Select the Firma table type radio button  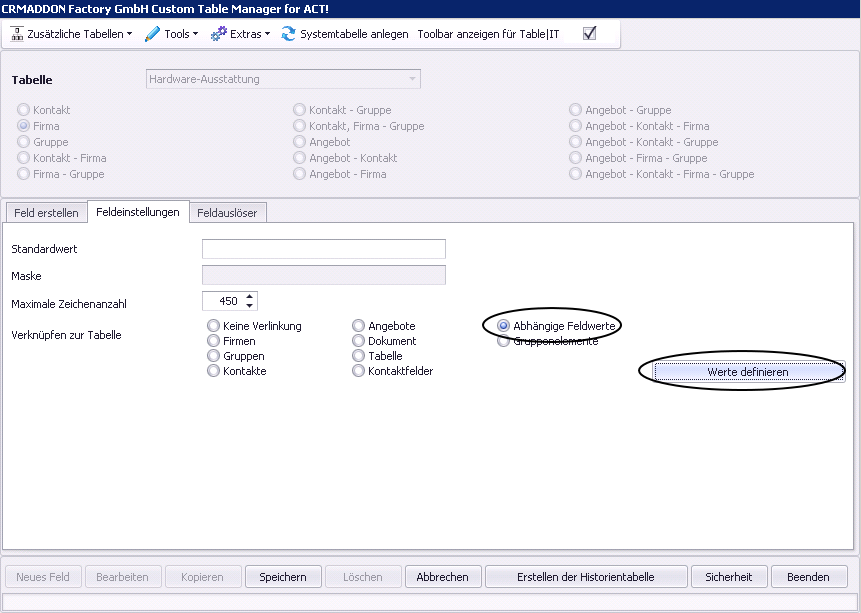point(23,126)
